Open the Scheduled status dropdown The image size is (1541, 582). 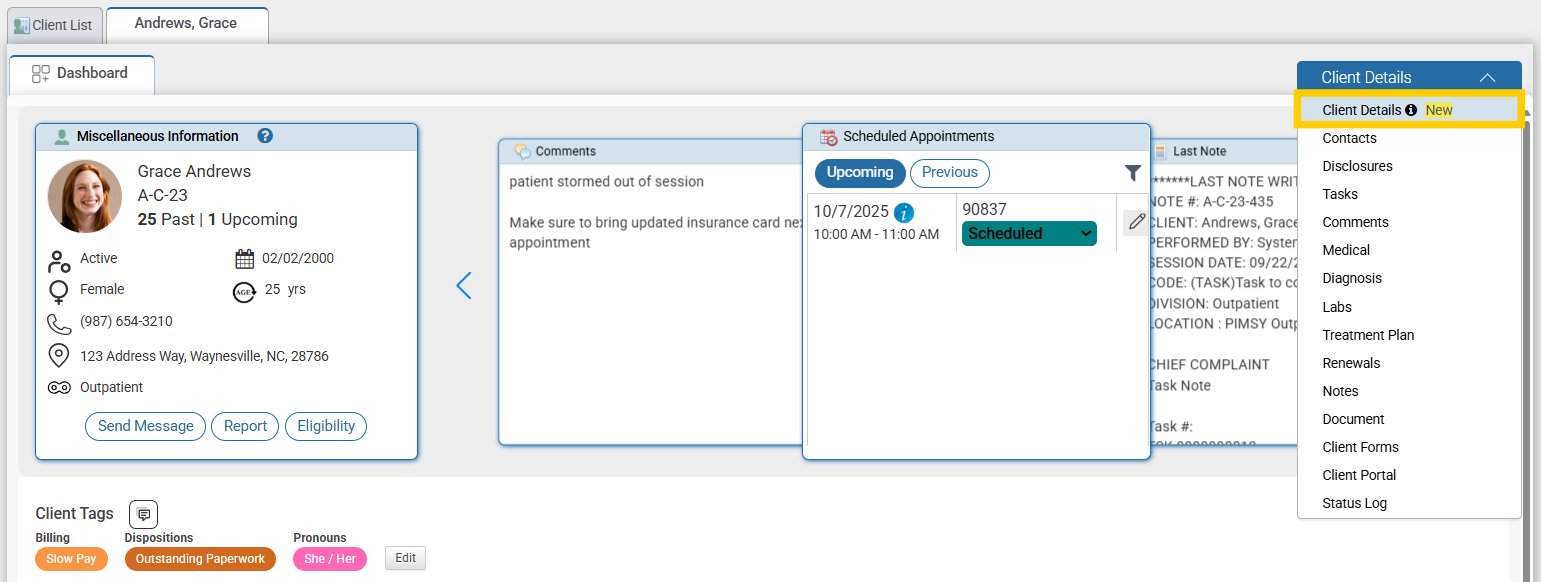pyautogui.click(x=1029, y=233)
